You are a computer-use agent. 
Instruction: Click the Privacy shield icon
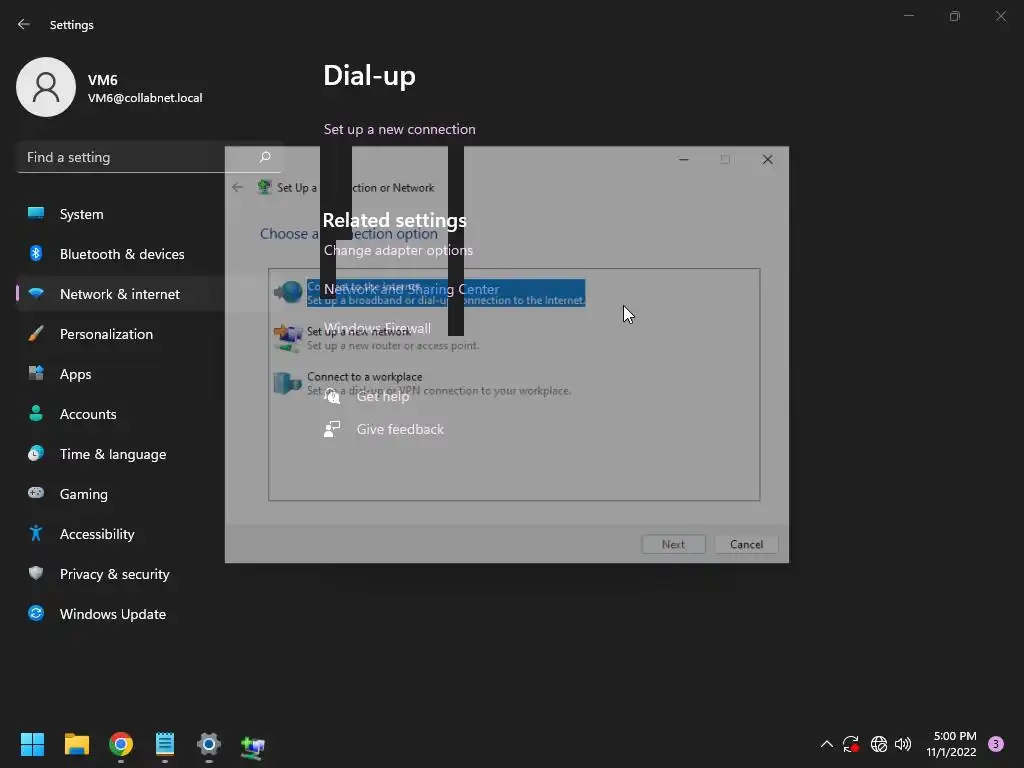pos(36,573)
